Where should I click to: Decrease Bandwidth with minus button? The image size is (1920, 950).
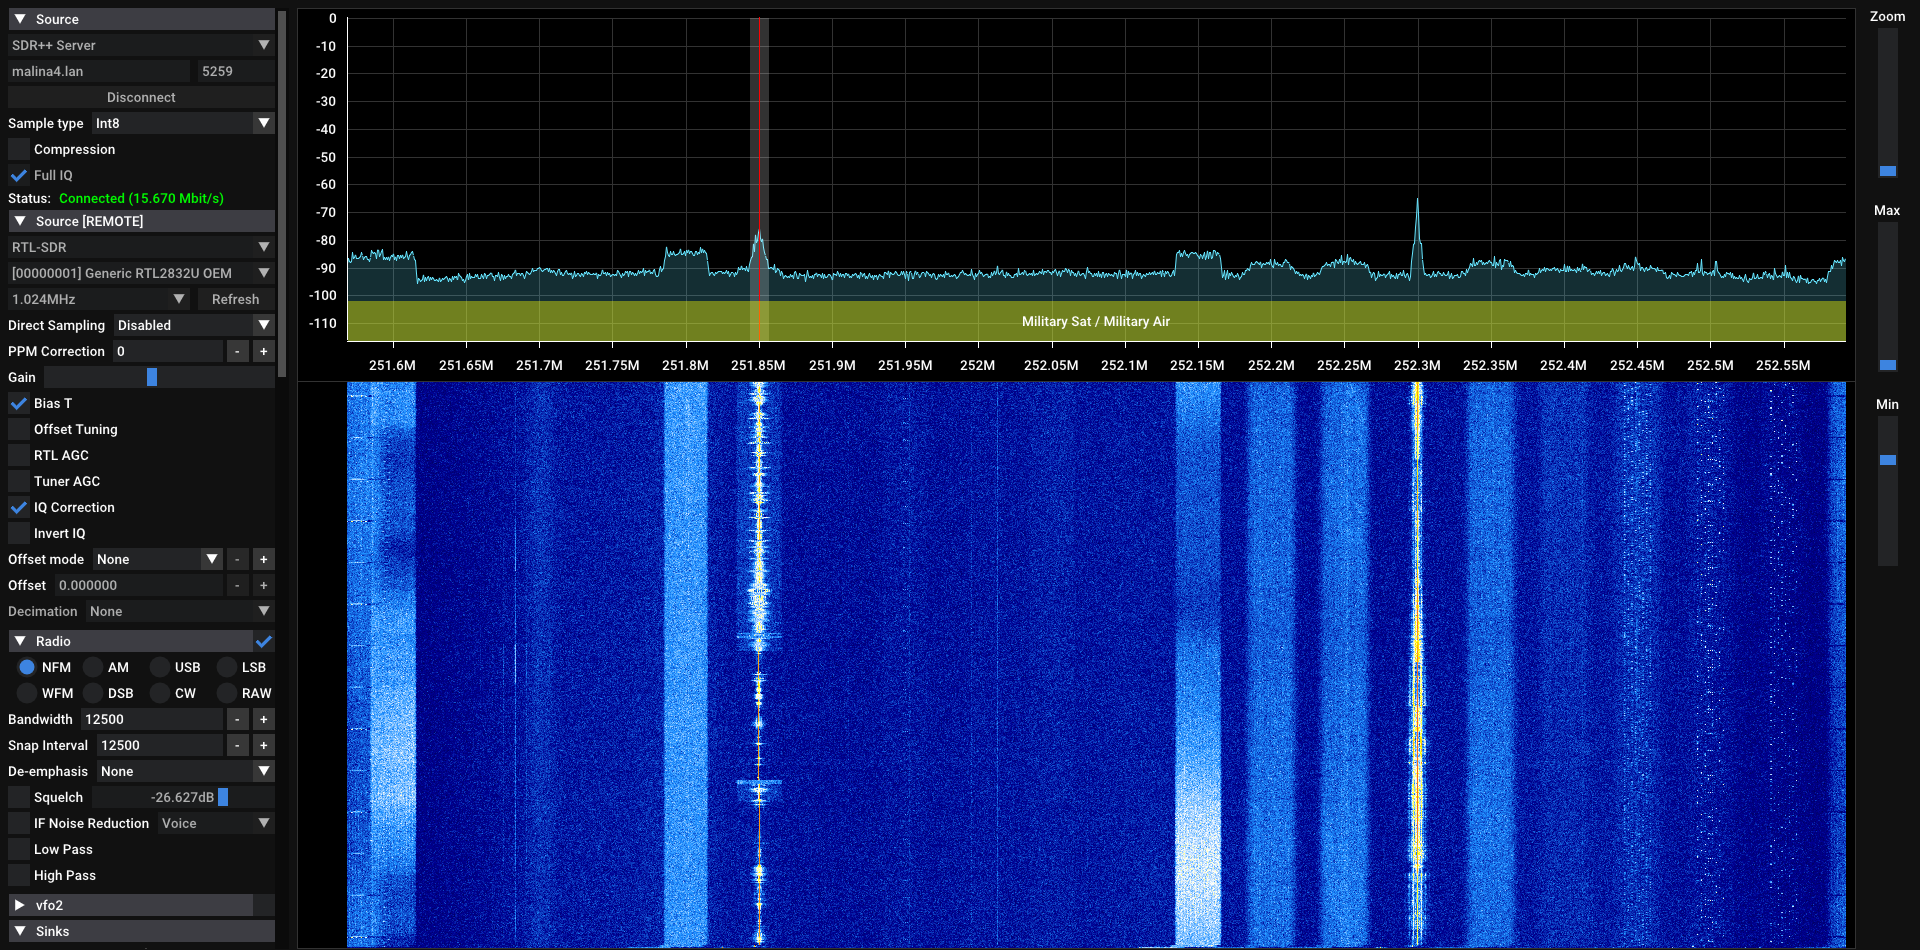[x=237, y=719]
